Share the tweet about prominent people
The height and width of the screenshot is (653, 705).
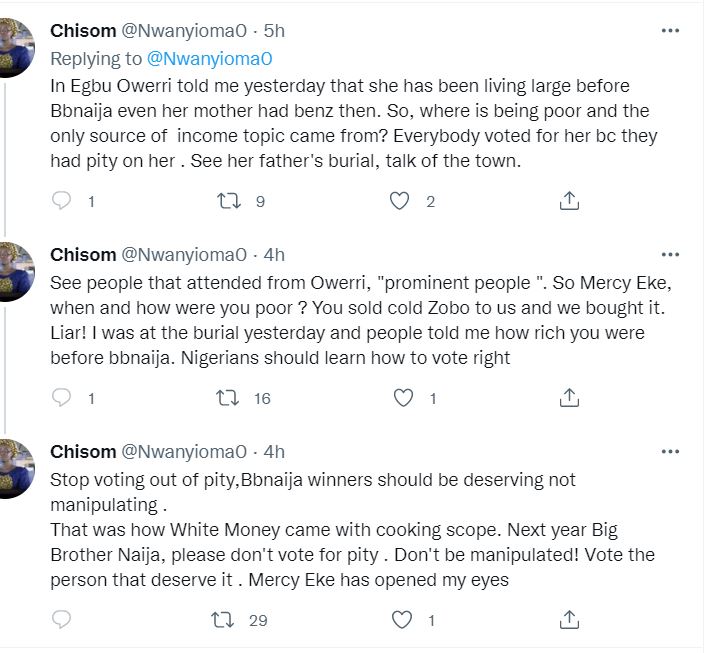pos(569,398)
